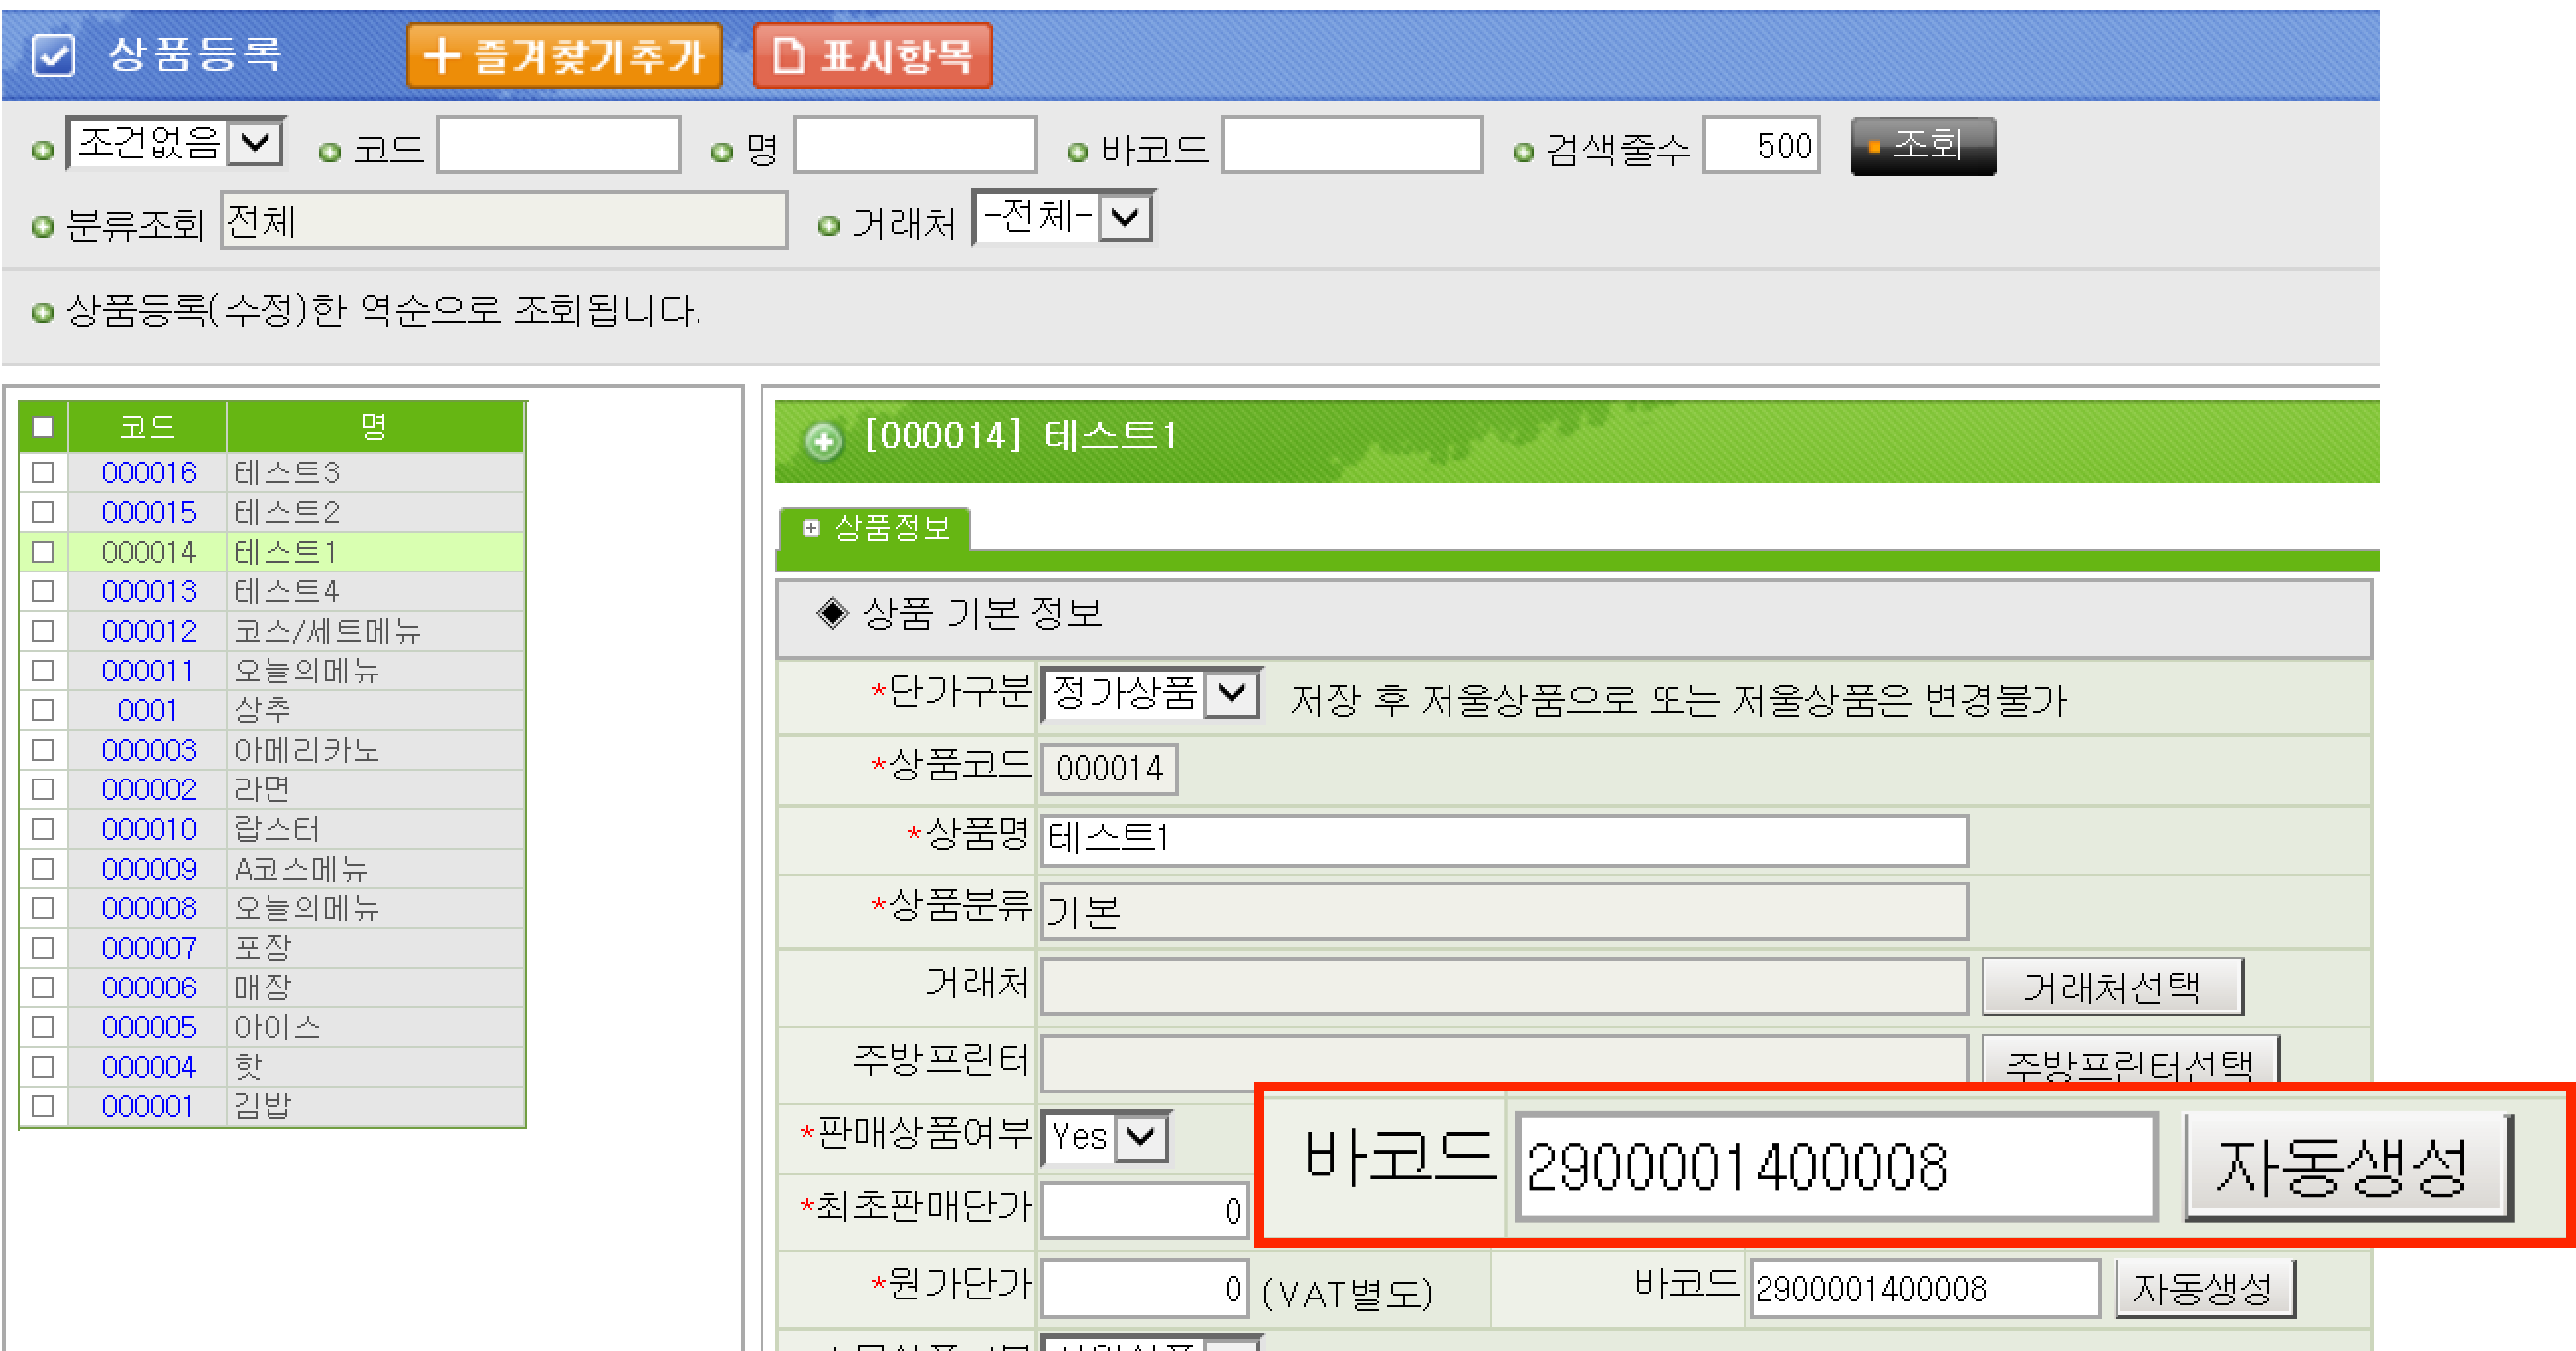Check the select-all checkbox in list header
The height and width of the screenshot is (1351, 2576).
pos(43,427)
